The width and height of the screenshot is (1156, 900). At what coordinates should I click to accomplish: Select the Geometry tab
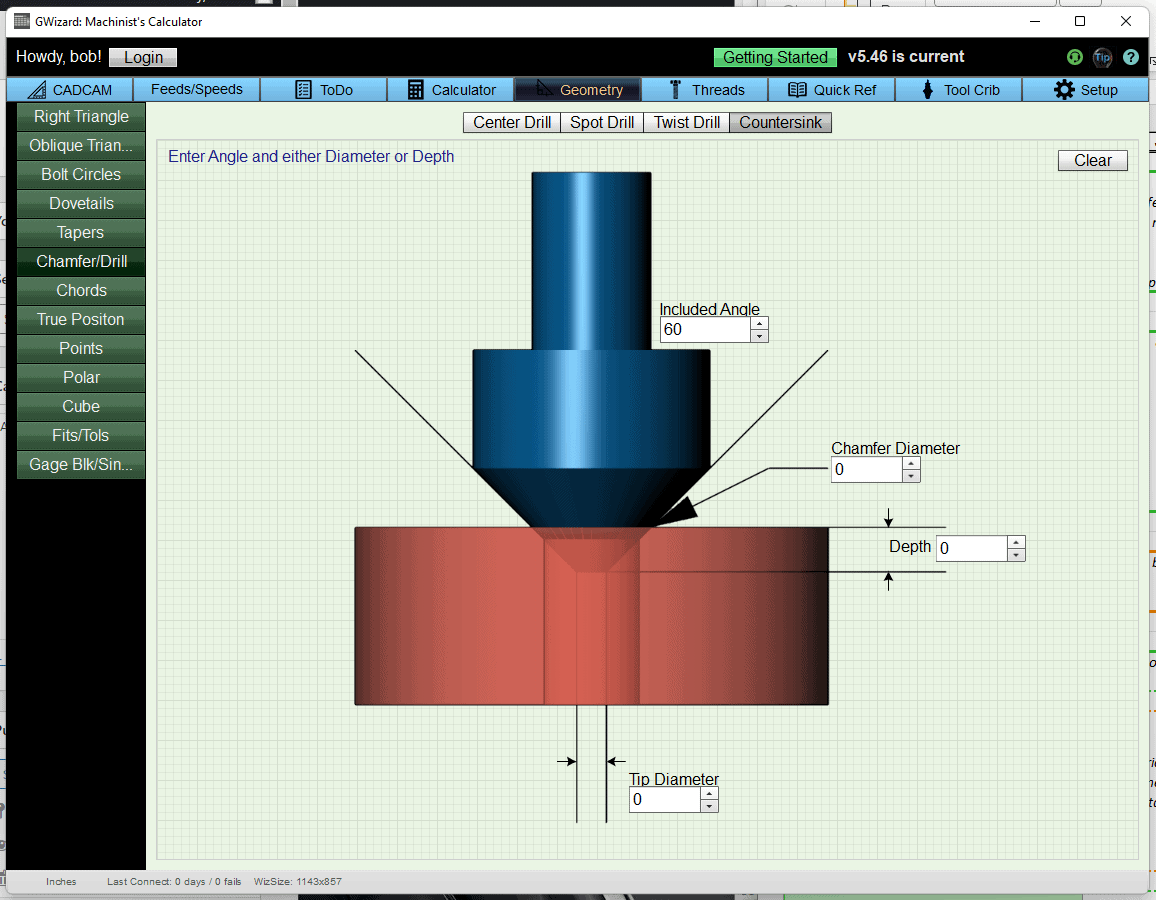577,89
